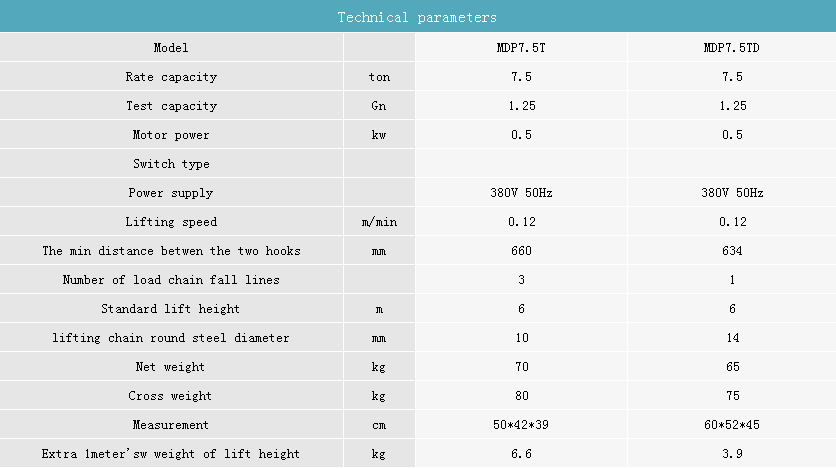
Task: Click the Cross weight row label
Action: 170,396
